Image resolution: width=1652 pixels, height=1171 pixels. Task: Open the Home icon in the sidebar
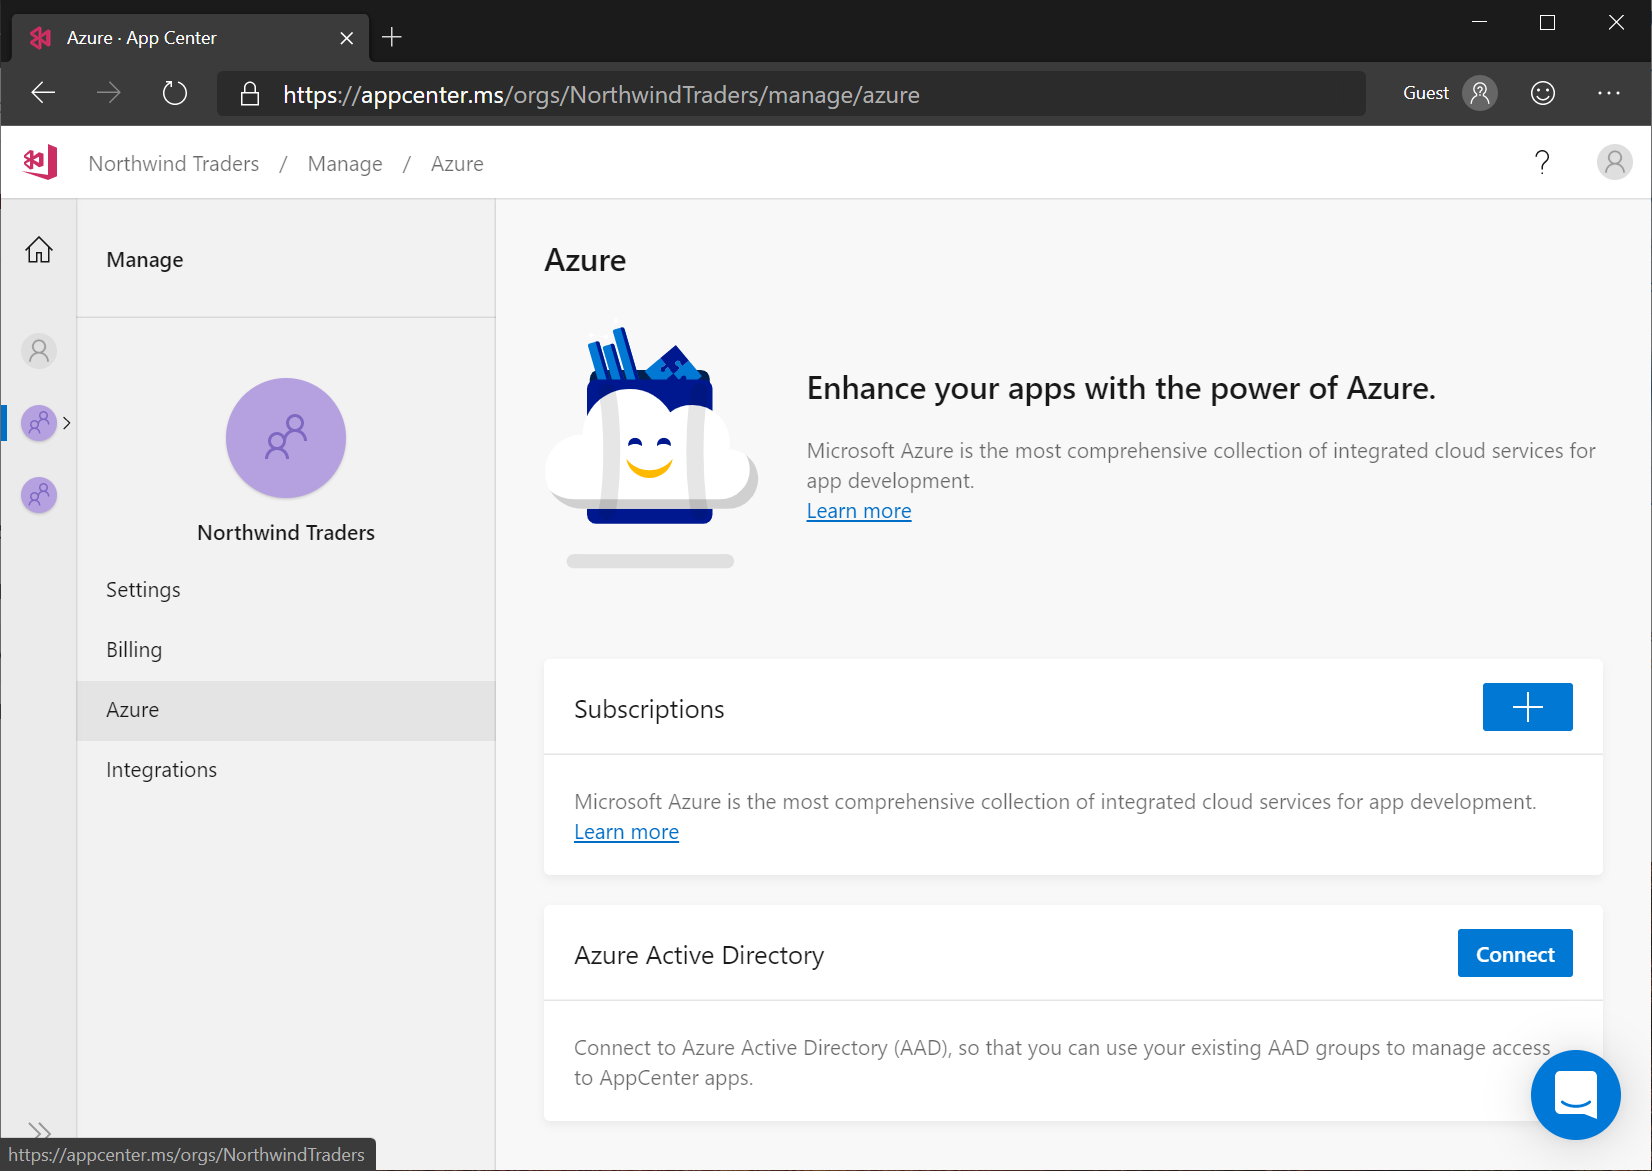click(x=38, y=249)
